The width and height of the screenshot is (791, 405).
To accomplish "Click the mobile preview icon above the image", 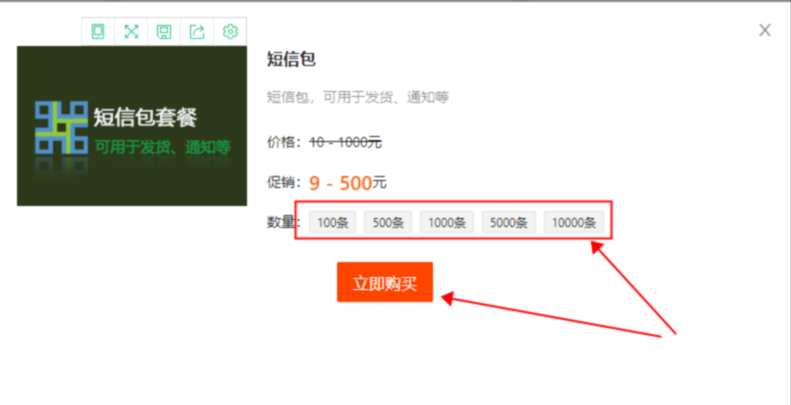I will [x=98, y=32].
